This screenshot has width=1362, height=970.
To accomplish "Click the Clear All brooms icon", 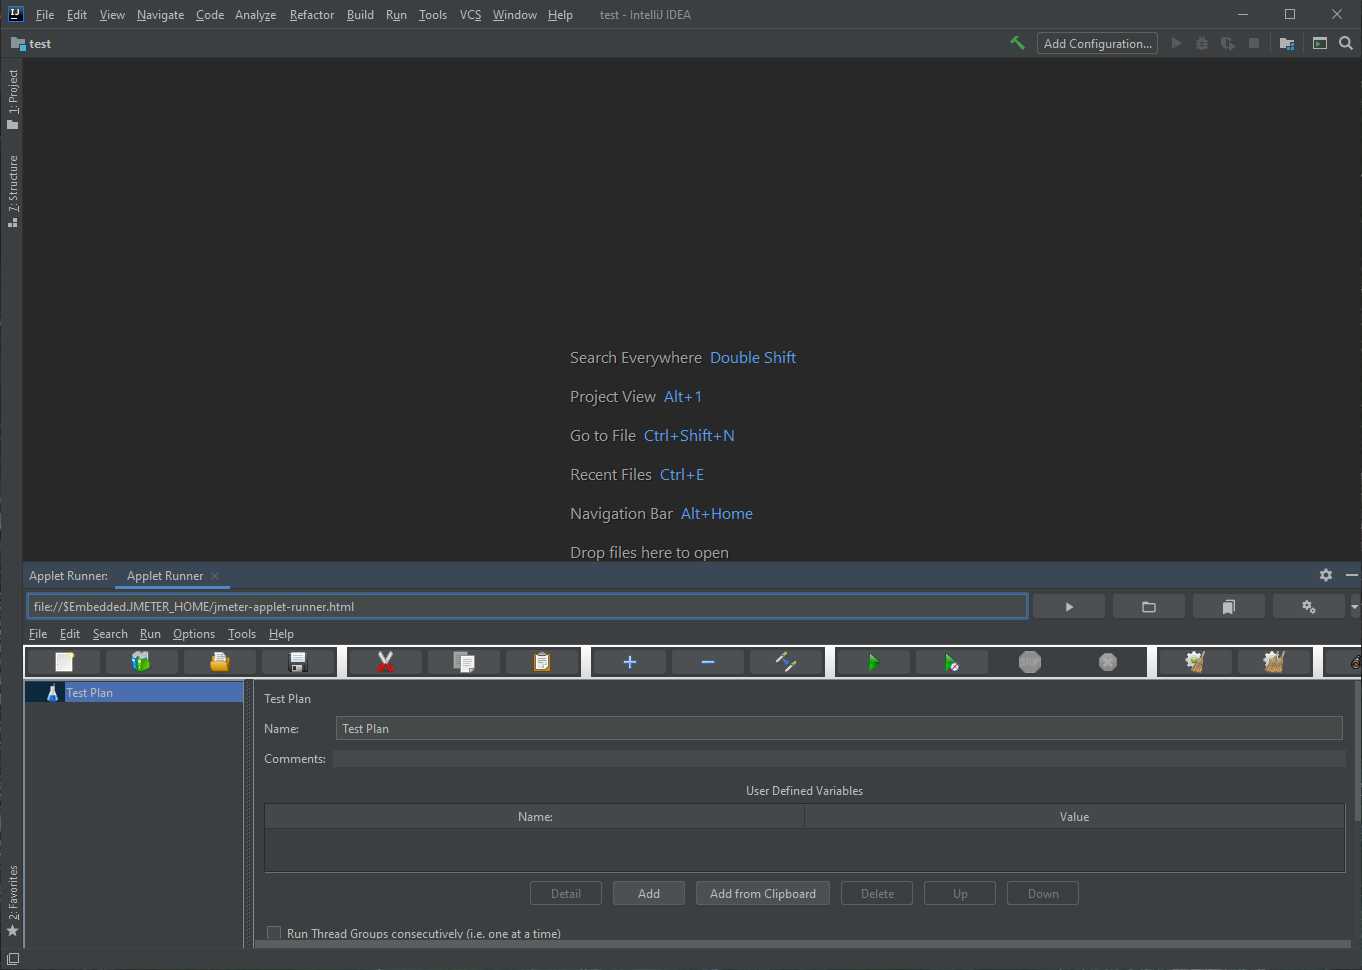I will tap(1274, 662).
